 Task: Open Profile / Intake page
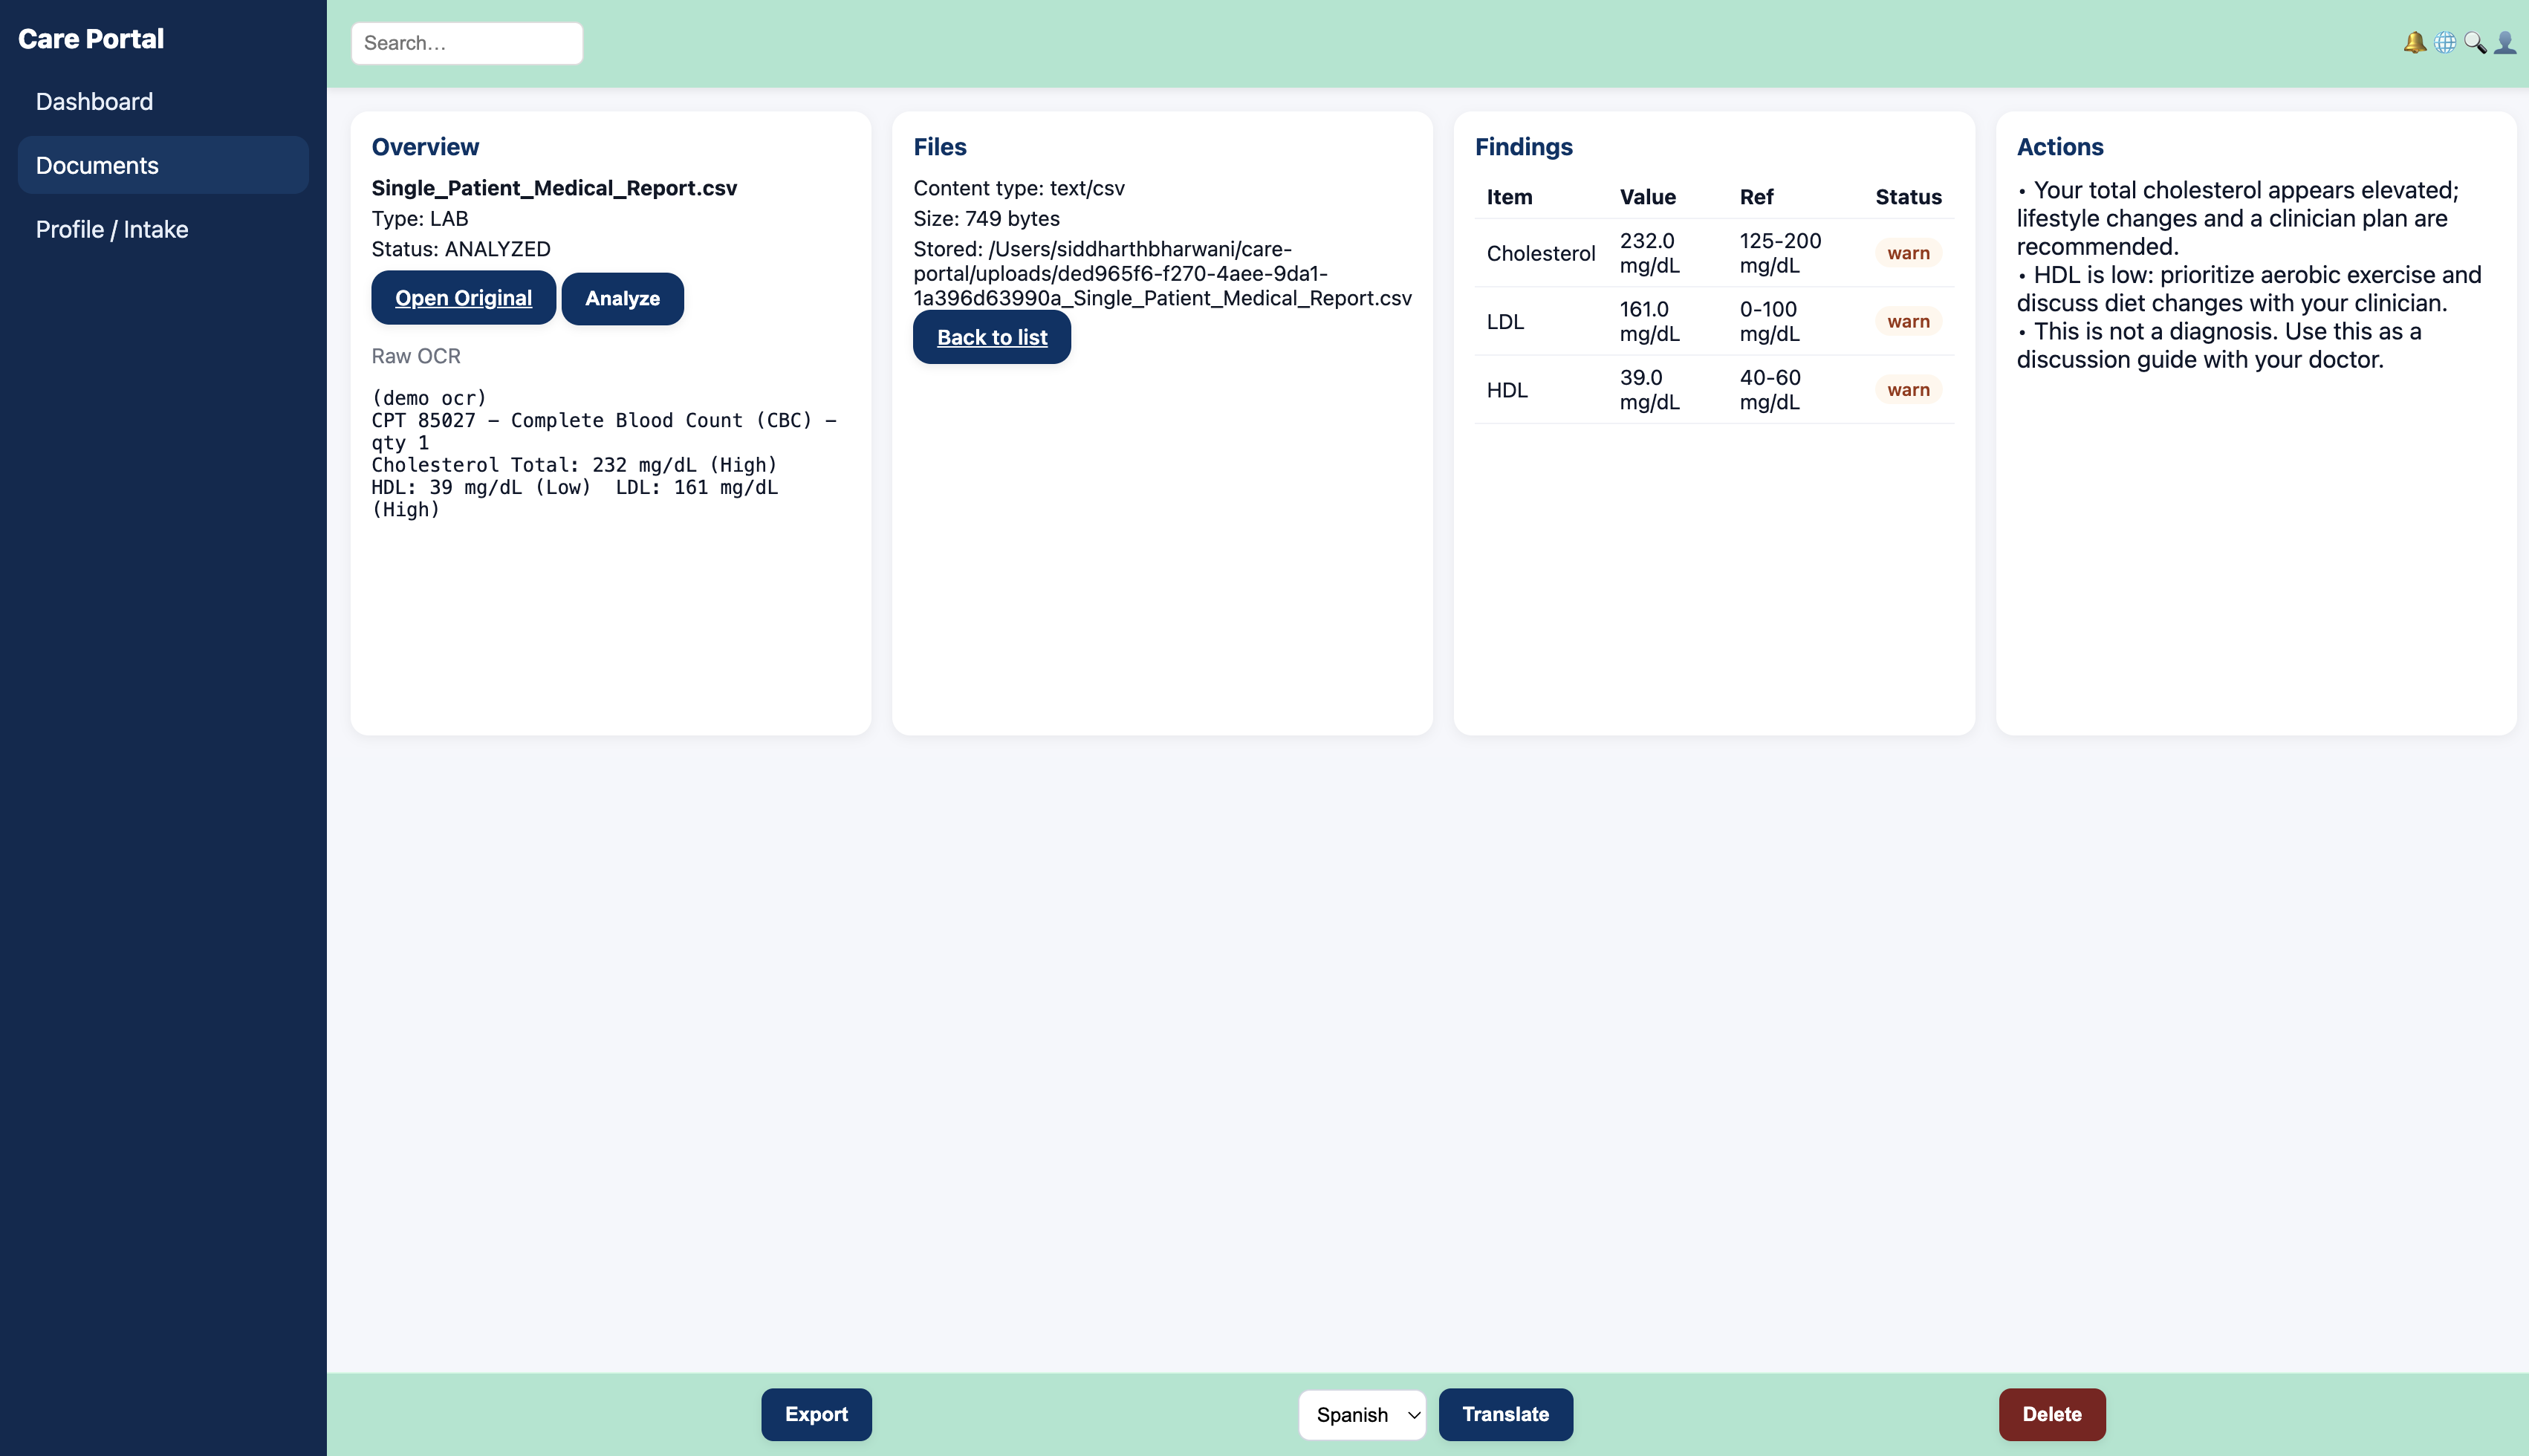coord(112,229)
